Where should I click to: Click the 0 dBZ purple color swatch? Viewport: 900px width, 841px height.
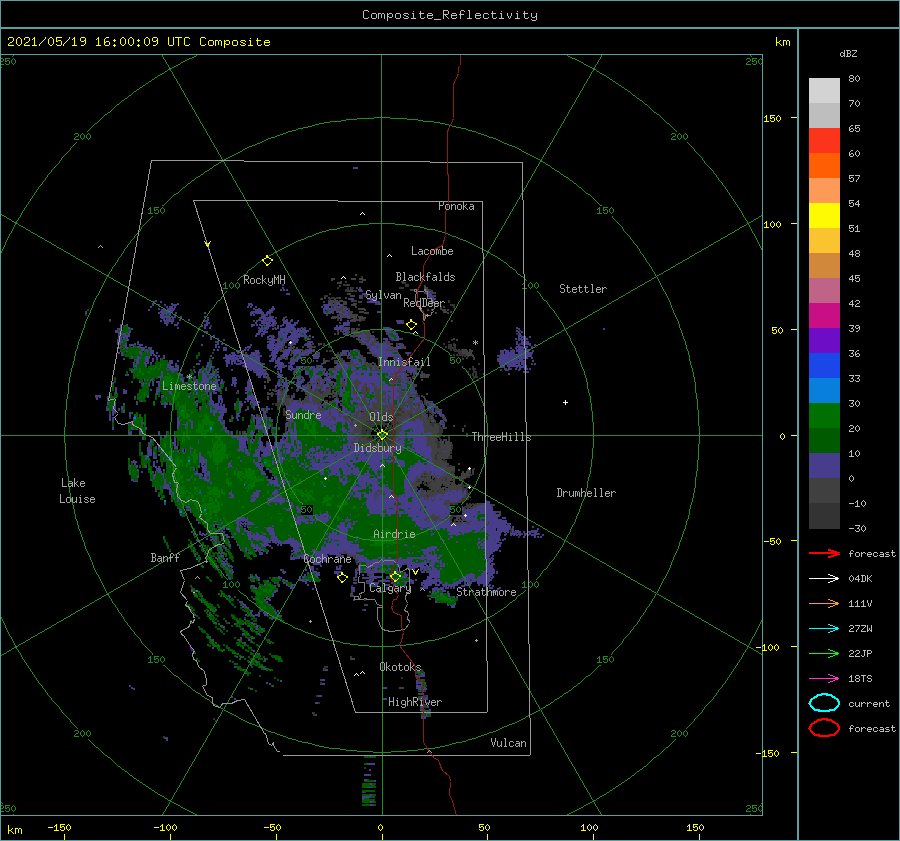[824, 465]
